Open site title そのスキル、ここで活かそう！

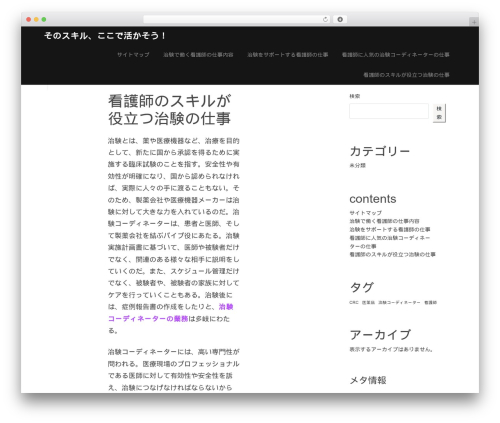[x=105, y=36]
